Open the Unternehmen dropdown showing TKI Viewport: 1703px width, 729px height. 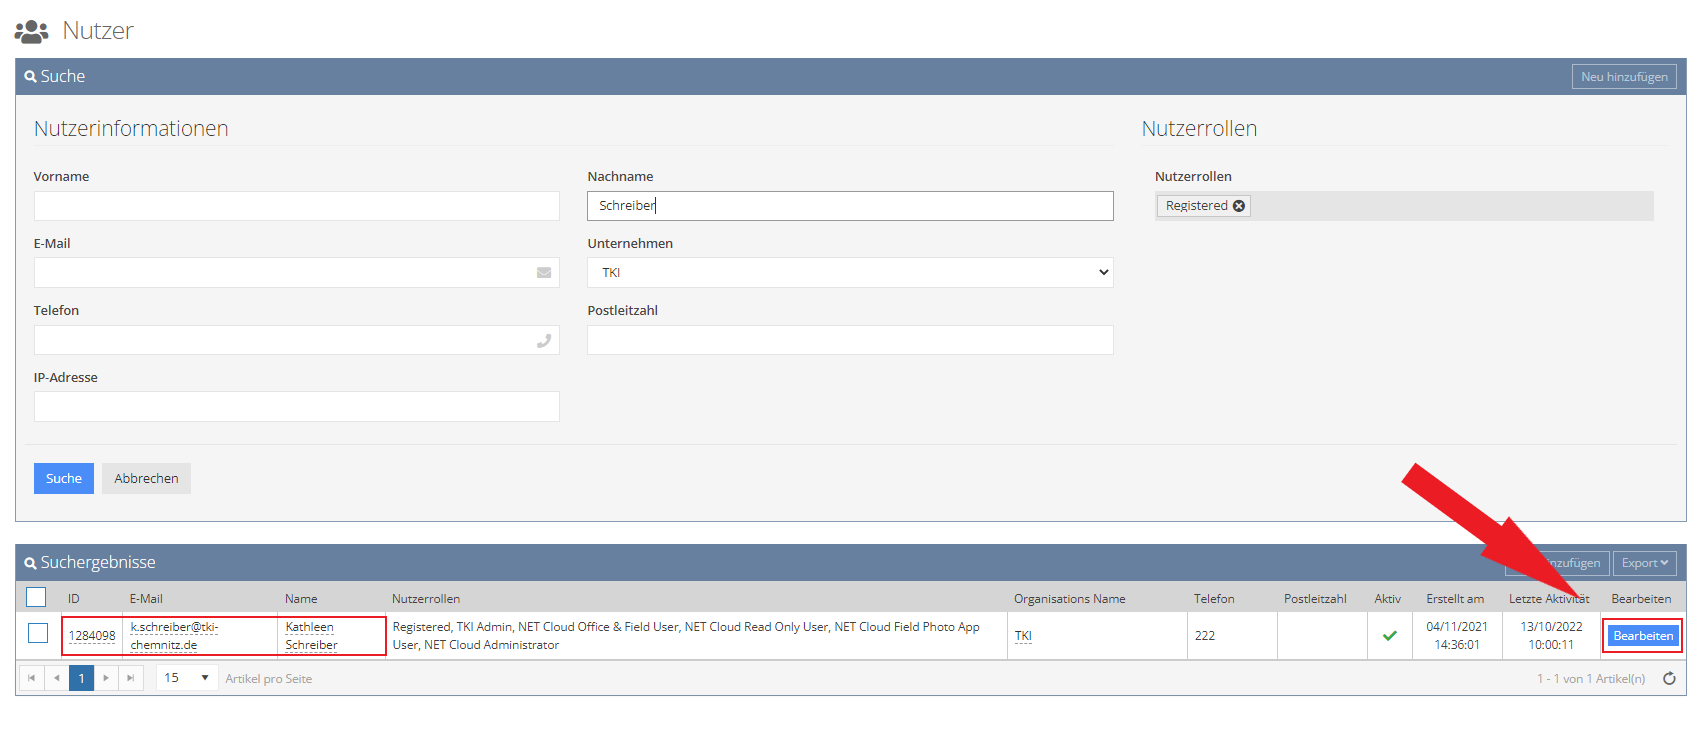[x=850, y=273]
